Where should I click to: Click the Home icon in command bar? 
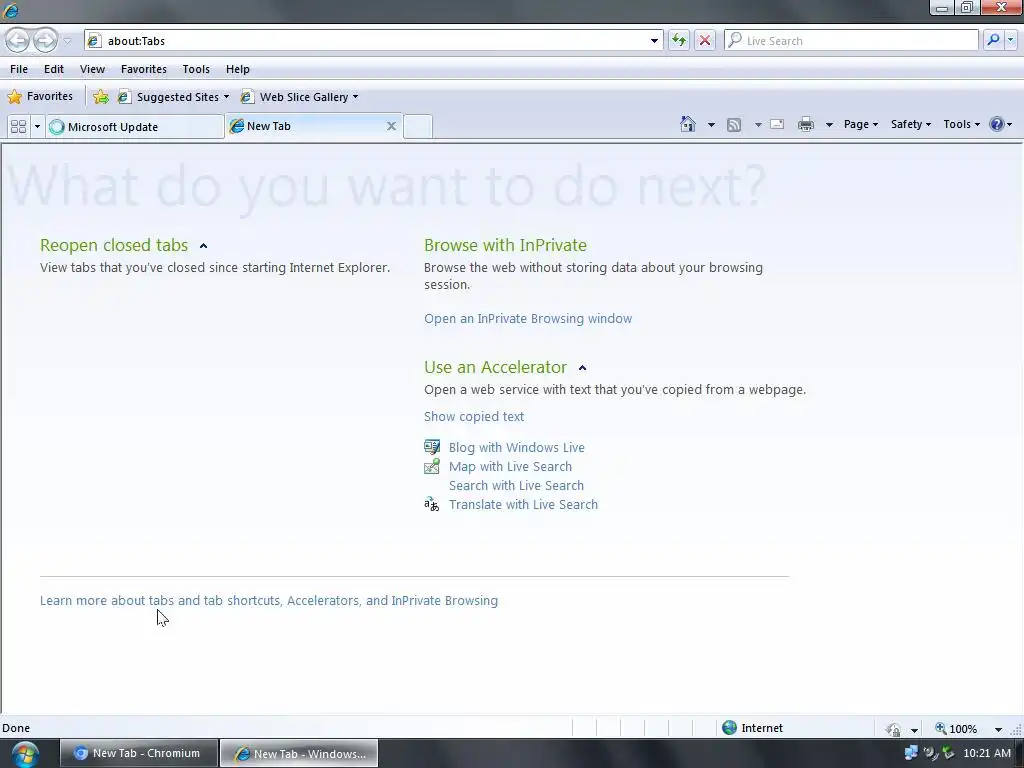coord(688,124)
